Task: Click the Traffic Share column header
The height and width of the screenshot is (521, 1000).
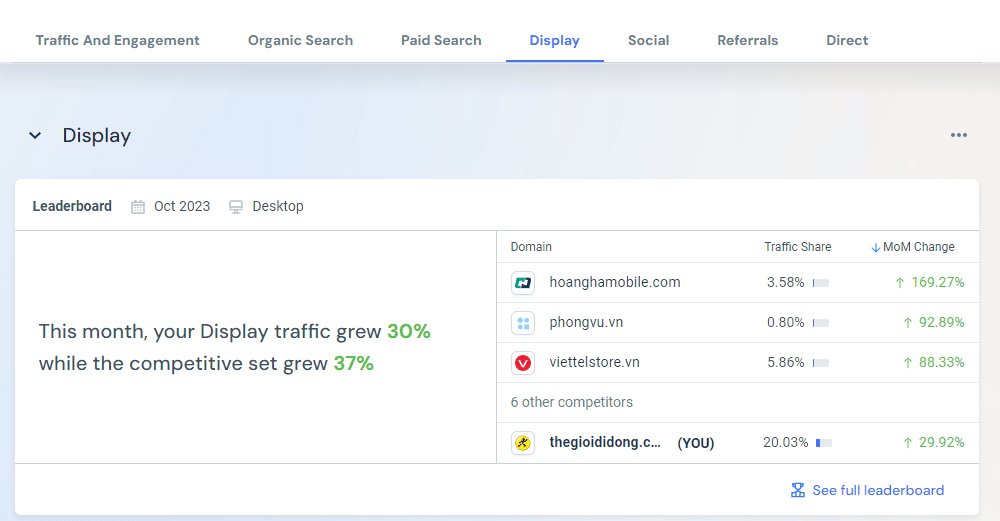Action: [798, 247]
